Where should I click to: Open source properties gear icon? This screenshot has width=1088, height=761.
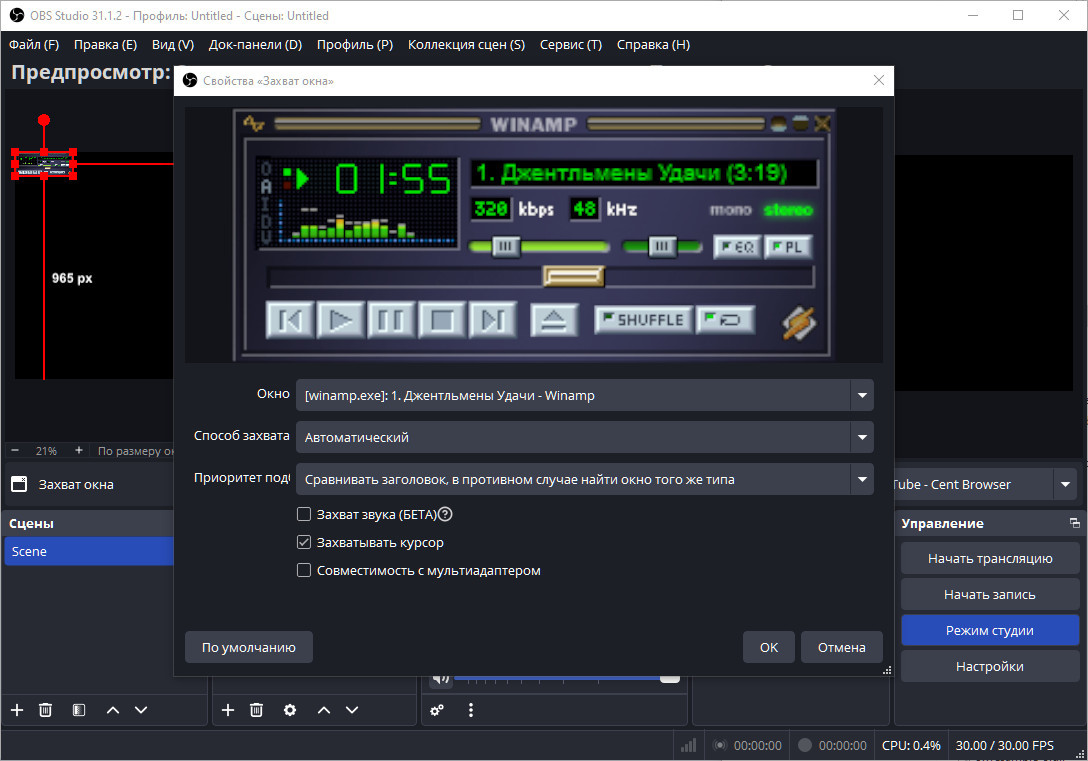pyautogui.click(x=290, y=710)
